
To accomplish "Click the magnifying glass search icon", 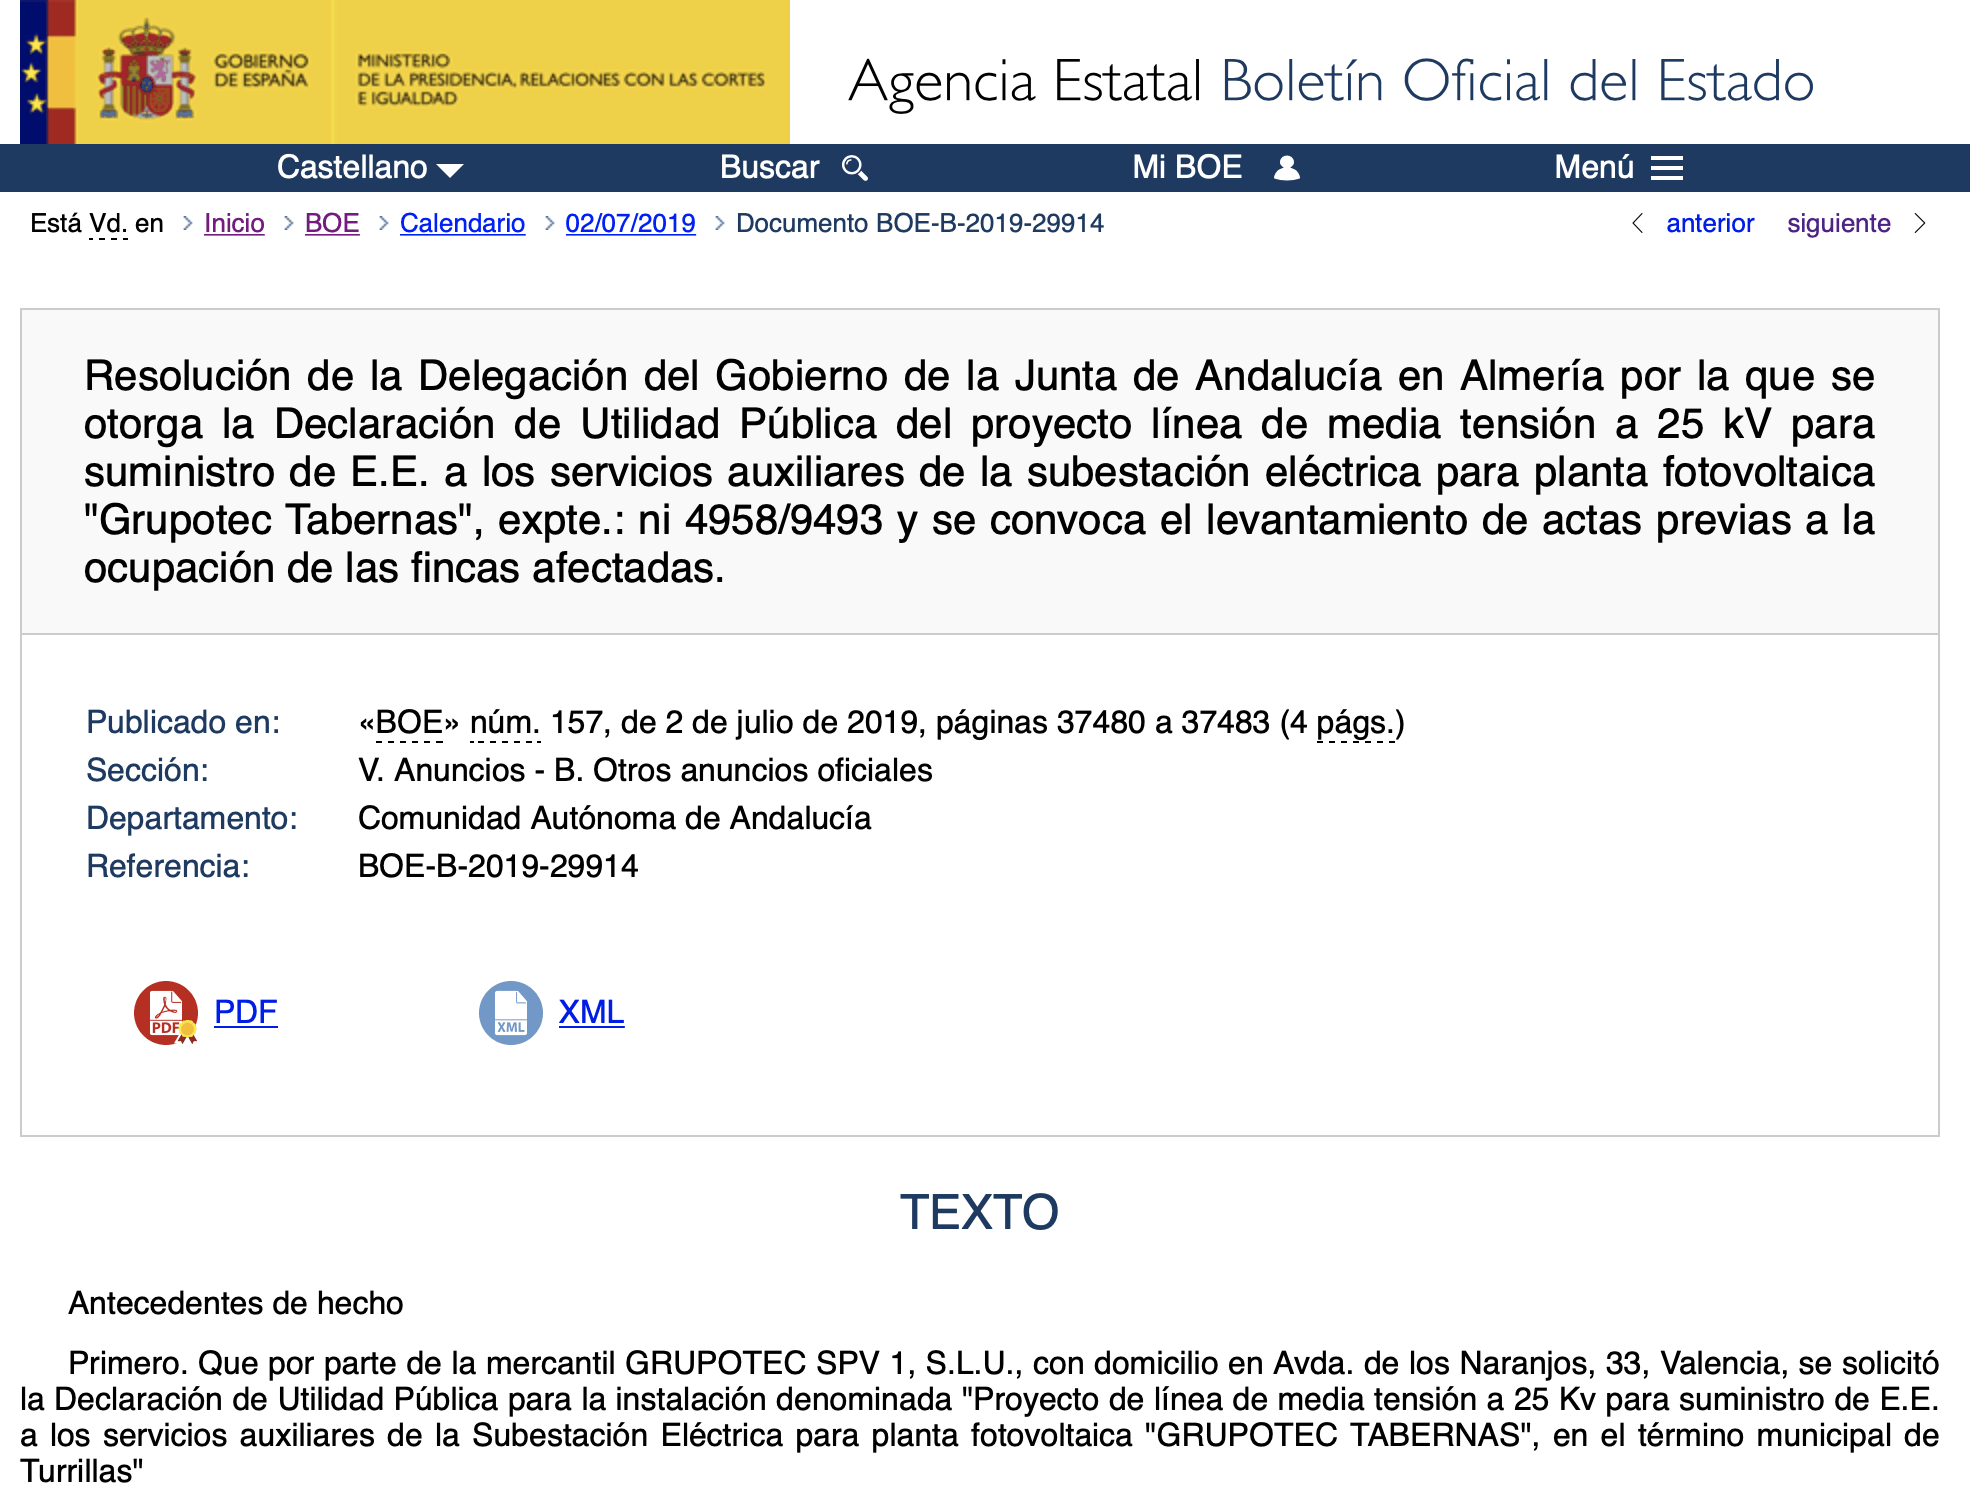I will click(855, 168).
